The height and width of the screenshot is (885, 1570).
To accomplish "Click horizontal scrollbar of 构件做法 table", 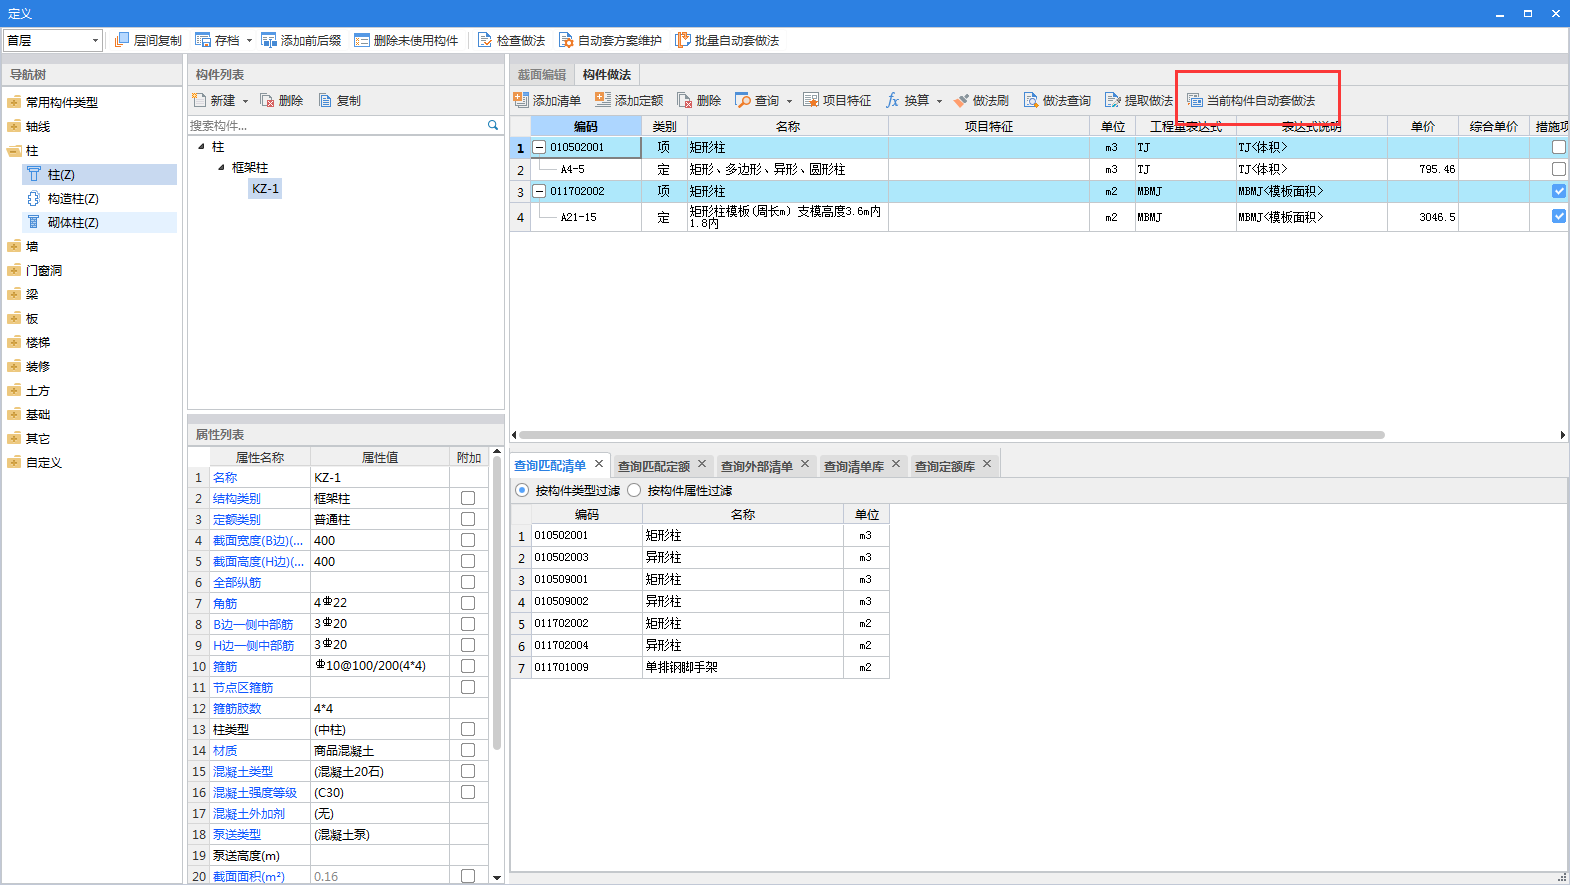I will click(x=951, y=435).
